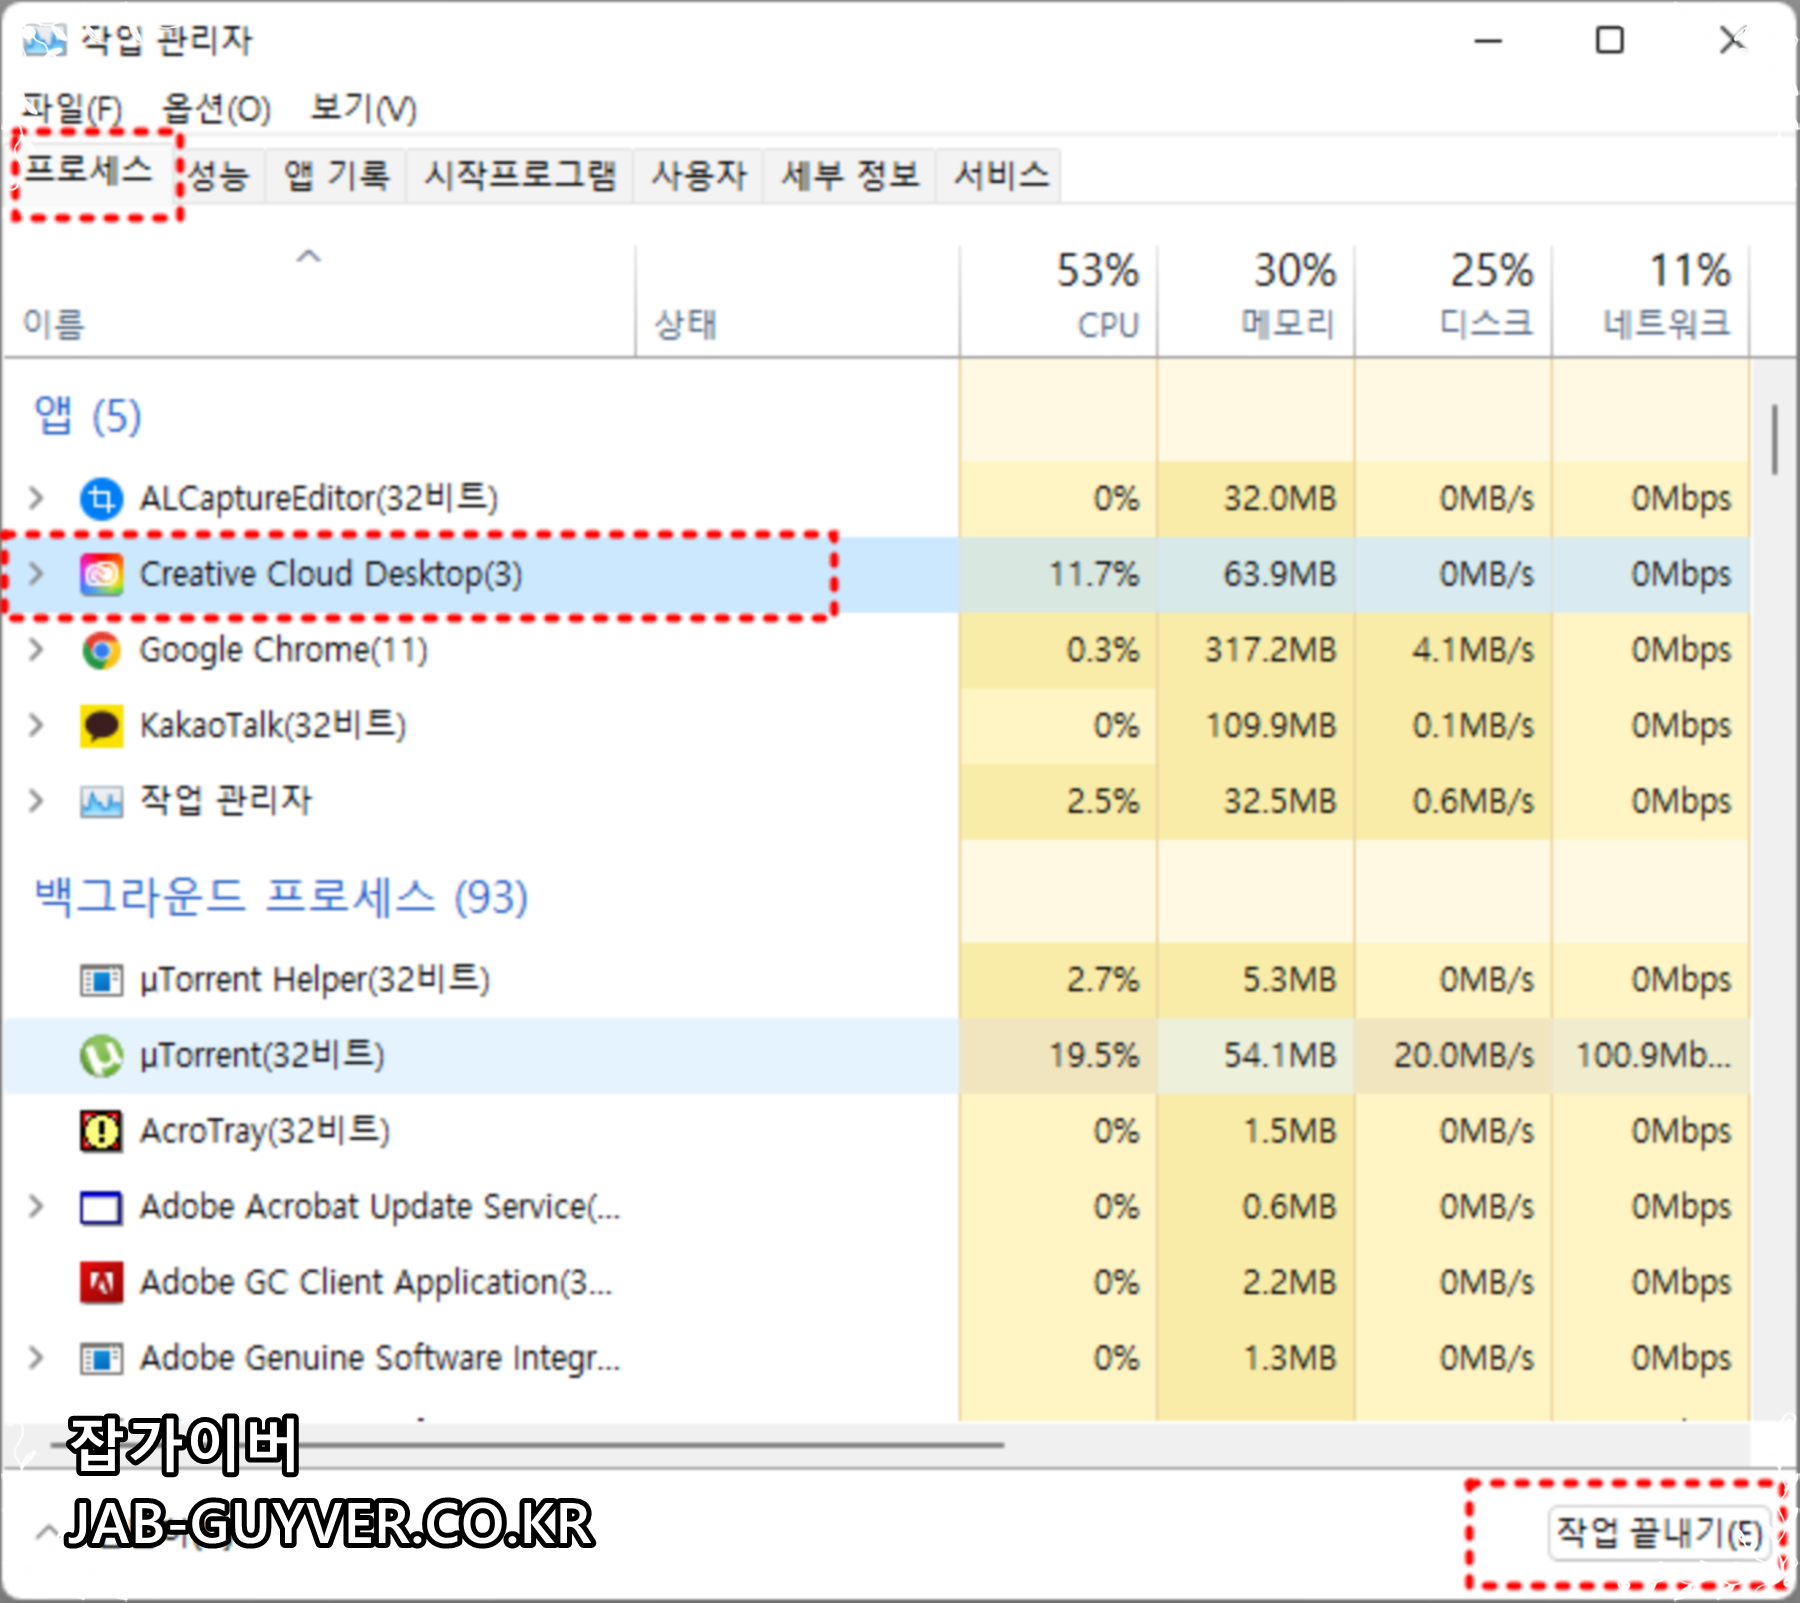The image size is (1800, 1603).
Task: Switch to the 서비스 tab
Action: tap(1001, 176)
